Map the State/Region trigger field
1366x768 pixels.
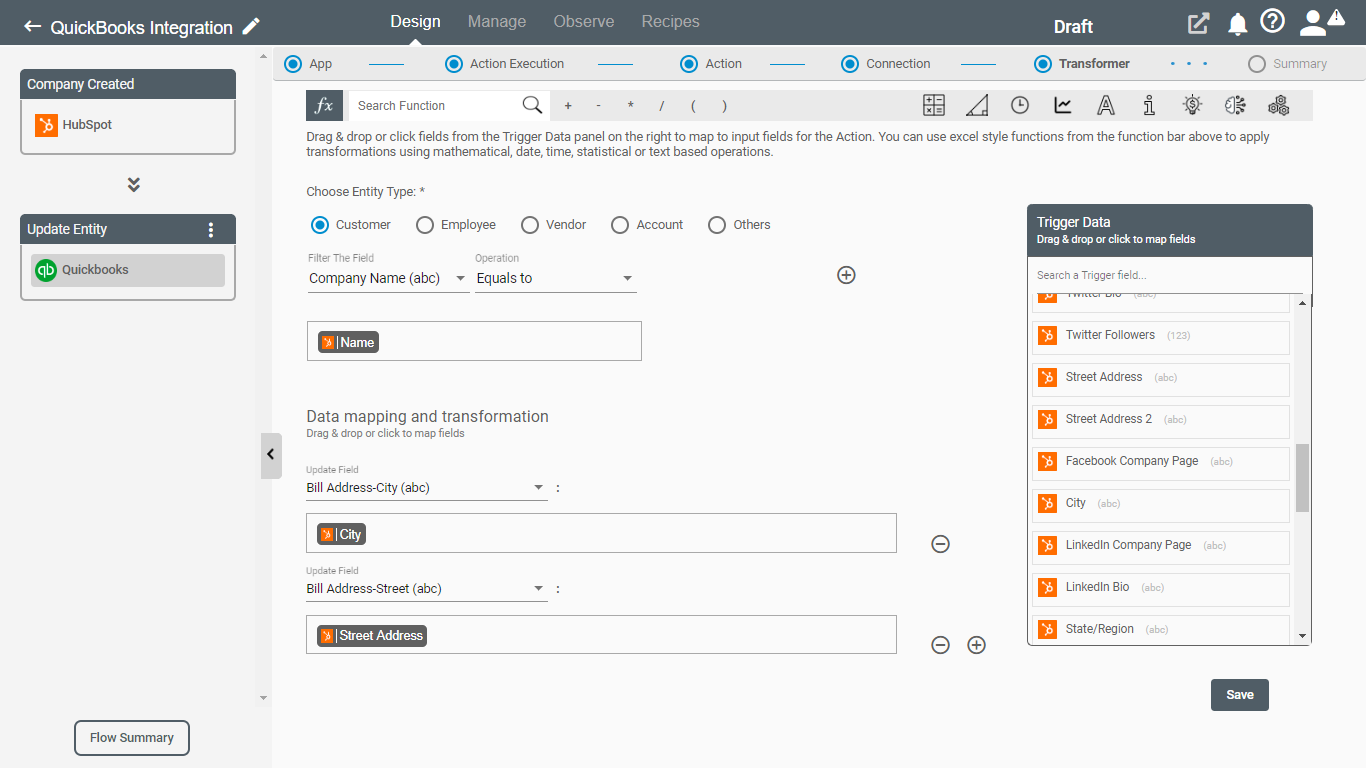pos(1161,629)
